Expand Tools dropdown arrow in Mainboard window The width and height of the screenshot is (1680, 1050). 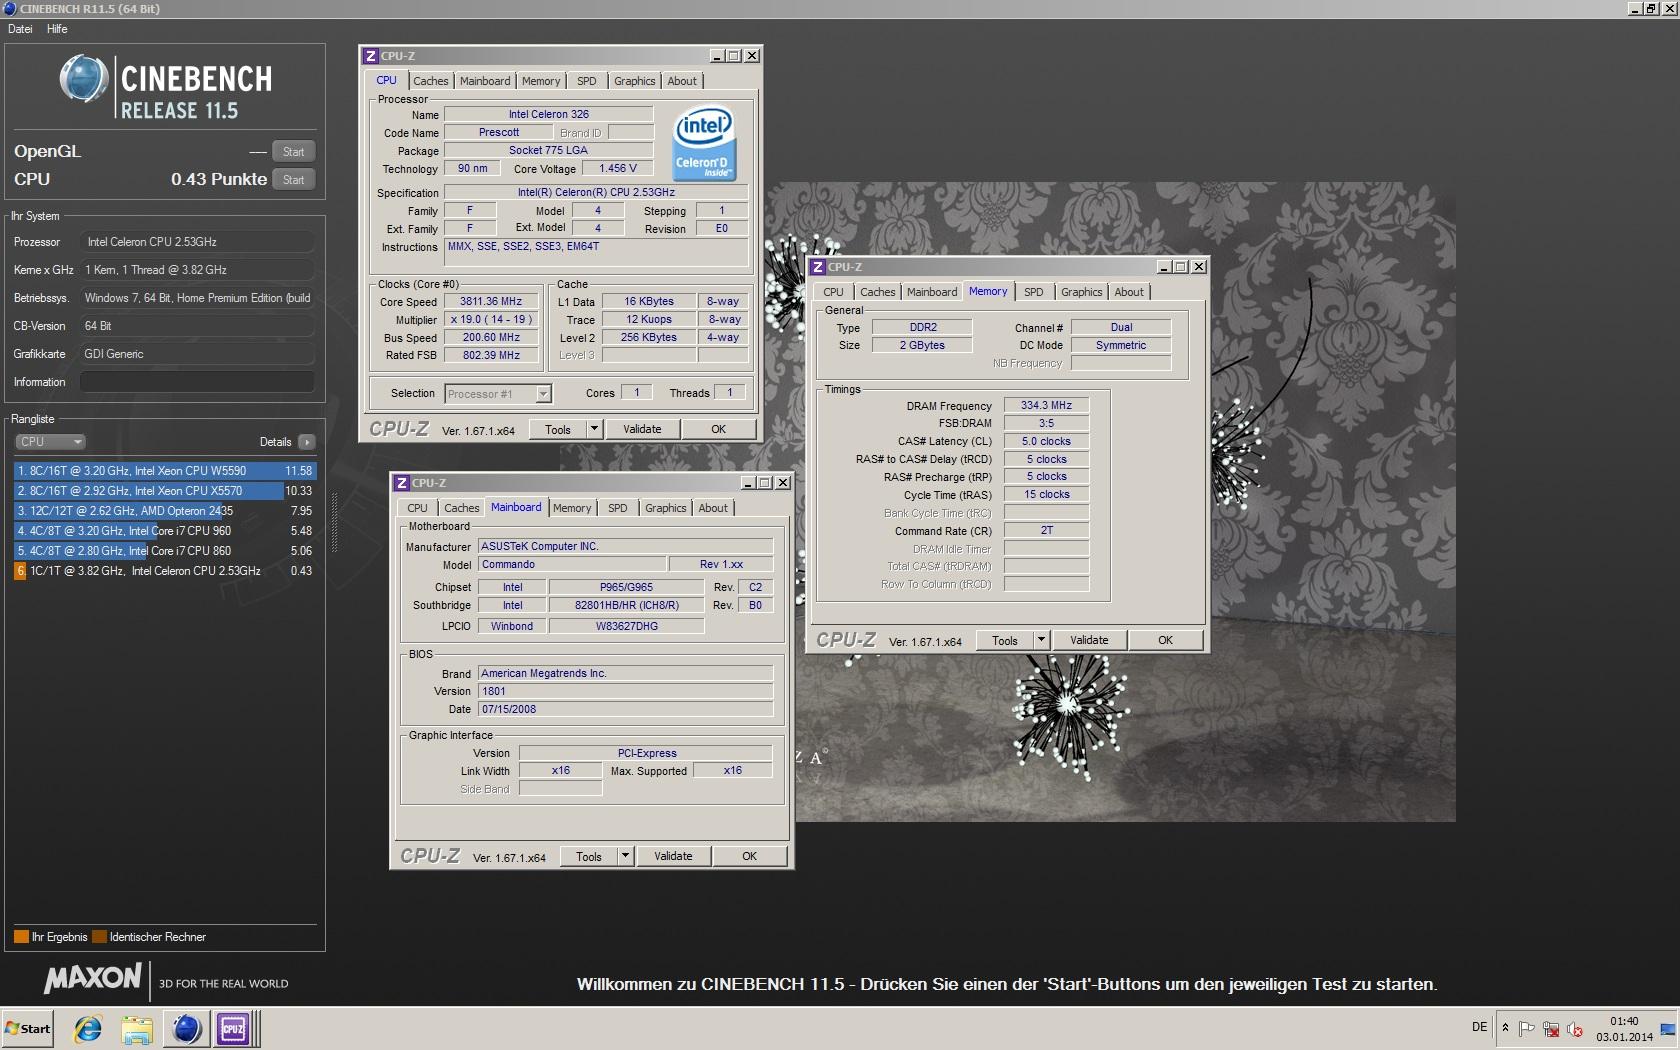pos(625,856)
